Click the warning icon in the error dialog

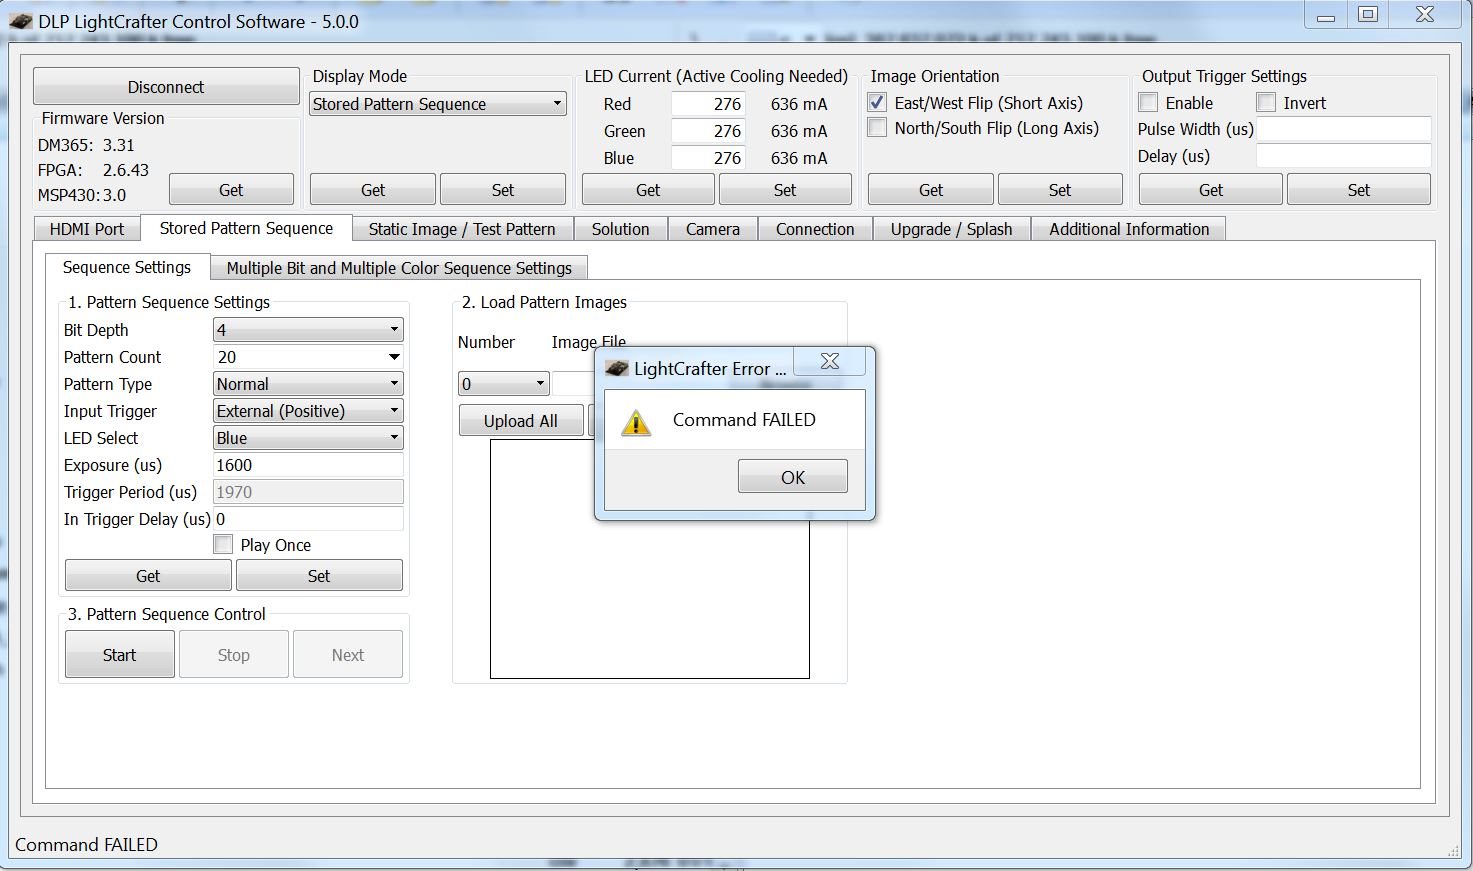click(636, 422)
